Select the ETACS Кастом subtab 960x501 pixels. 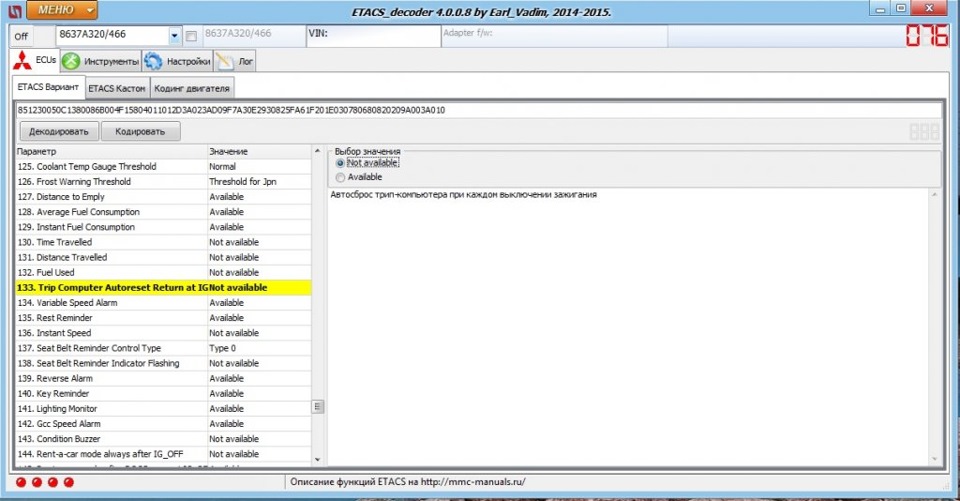click(117, 88)
